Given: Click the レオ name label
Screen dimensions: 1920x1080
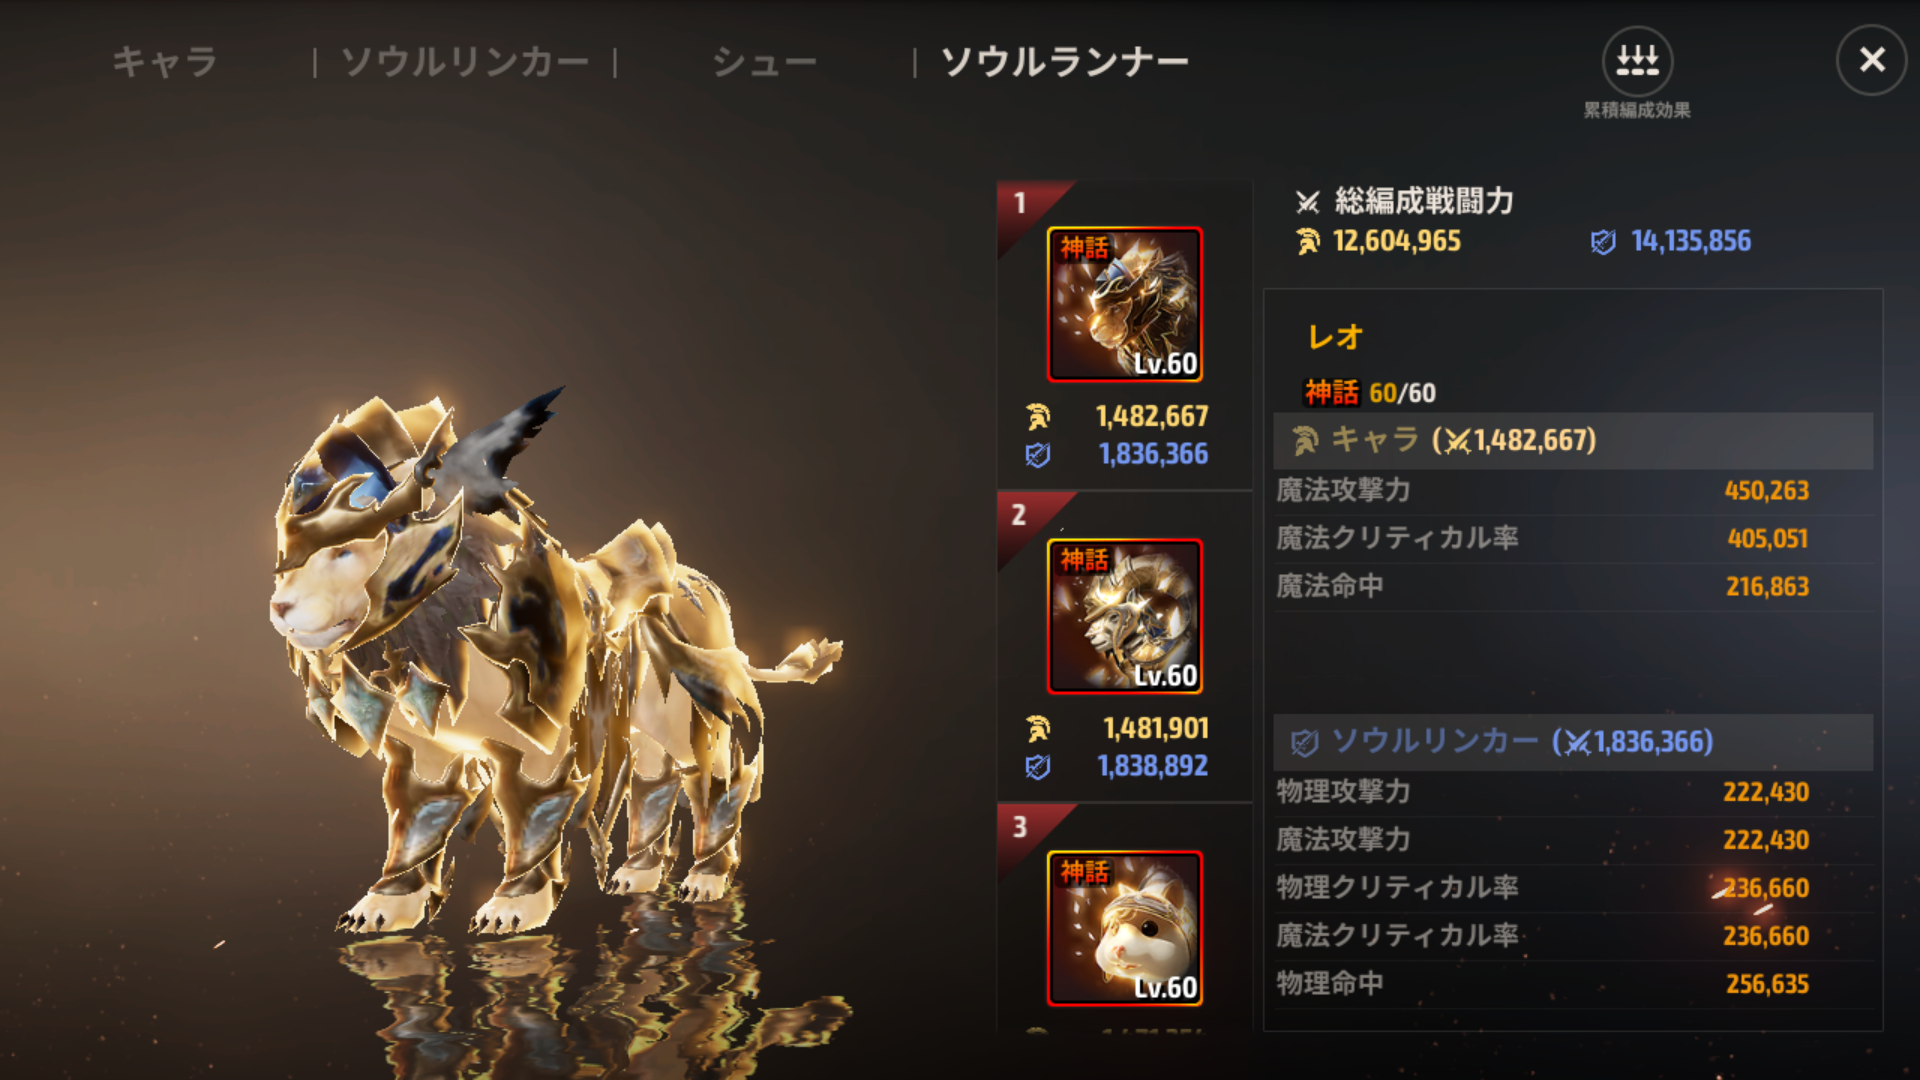Looking at the screenshot, I should click(1336, 337).
